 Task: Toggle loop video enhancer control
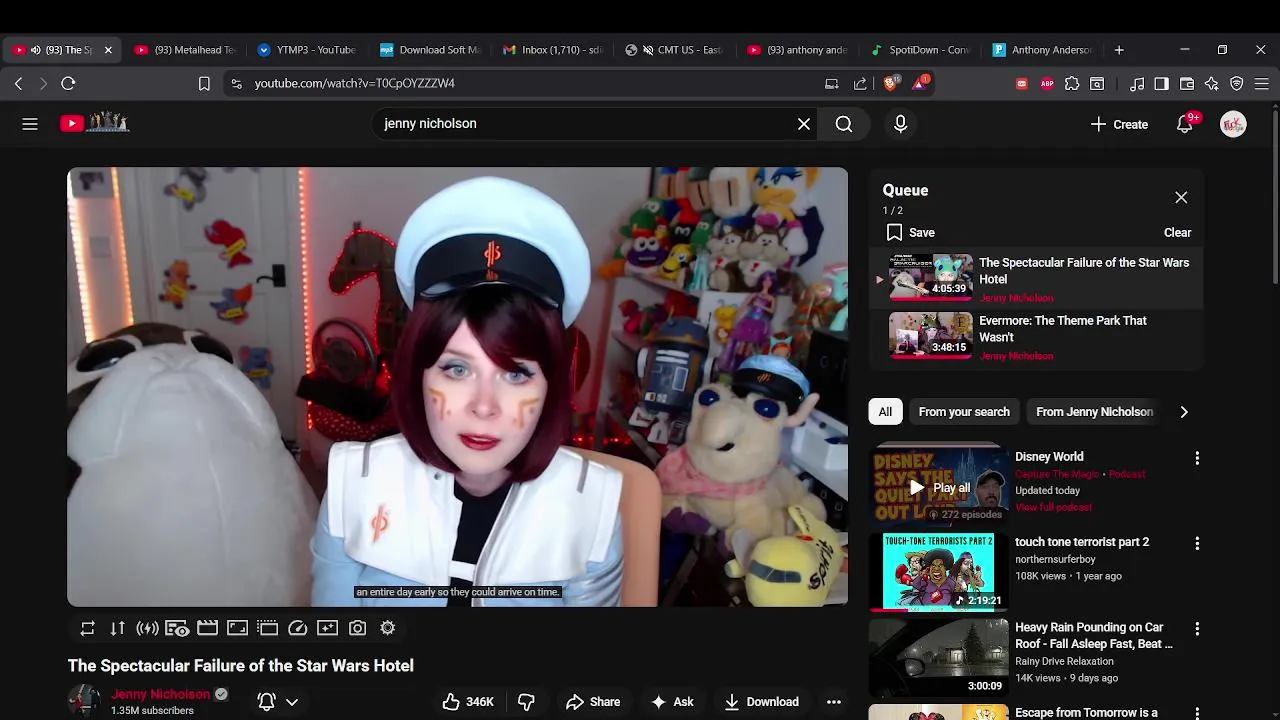pyautogui.click(x=88, y=628)
